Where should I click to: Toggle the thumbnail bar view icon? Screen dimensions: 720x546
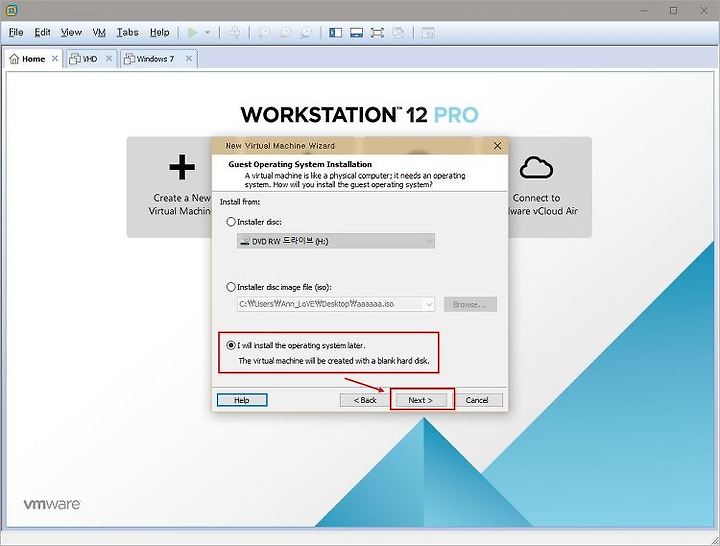click(x=356, y=33)
